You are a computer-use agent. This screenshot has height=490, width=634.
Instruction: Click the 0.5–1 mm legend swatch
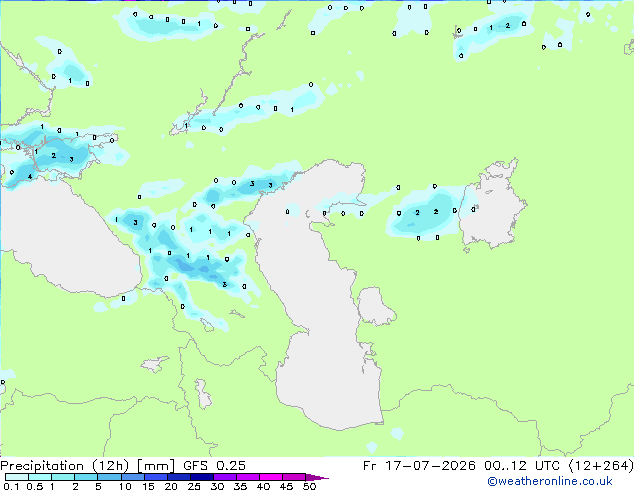(40, 477)
